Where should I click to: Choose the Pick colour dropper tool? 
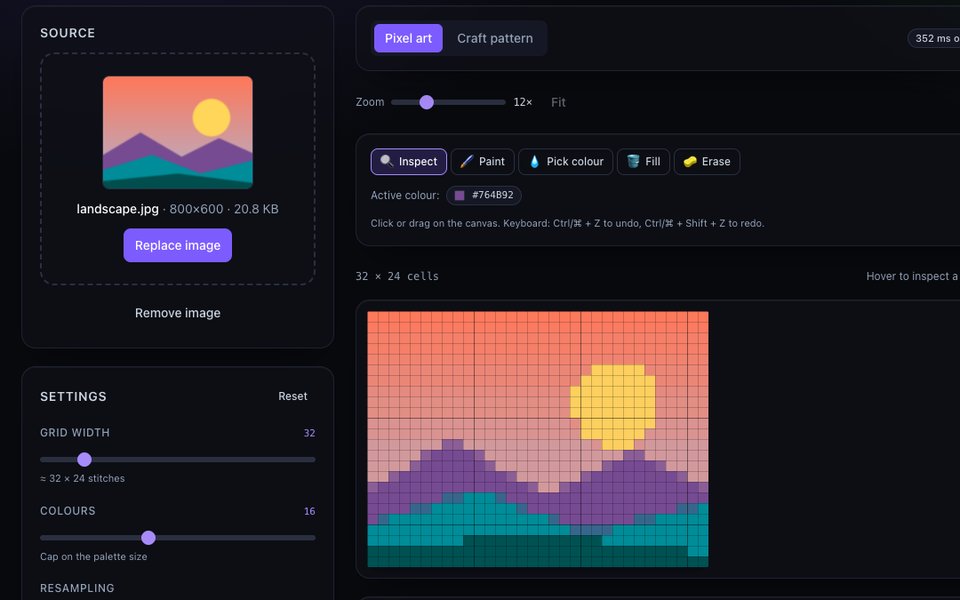point(566,162)
